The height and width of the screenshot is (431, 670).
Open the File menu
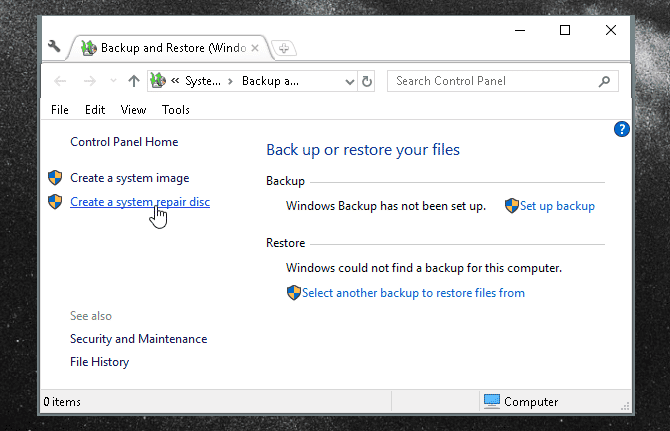pos(60,110)
